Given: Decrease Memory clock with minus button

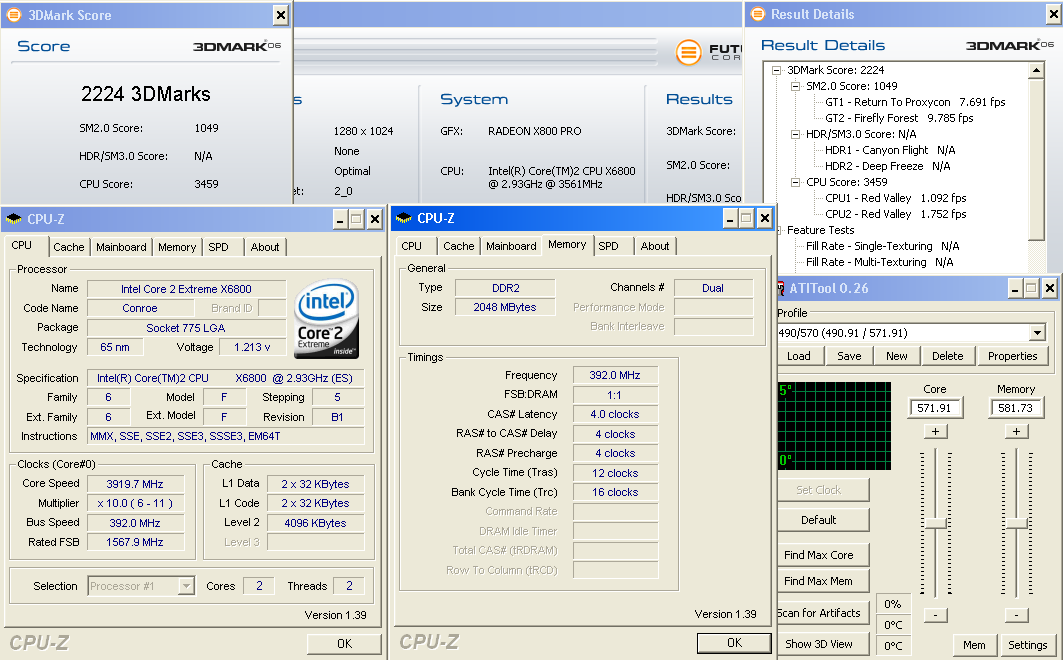Looking at the screenshot, I should (1016, 615).
